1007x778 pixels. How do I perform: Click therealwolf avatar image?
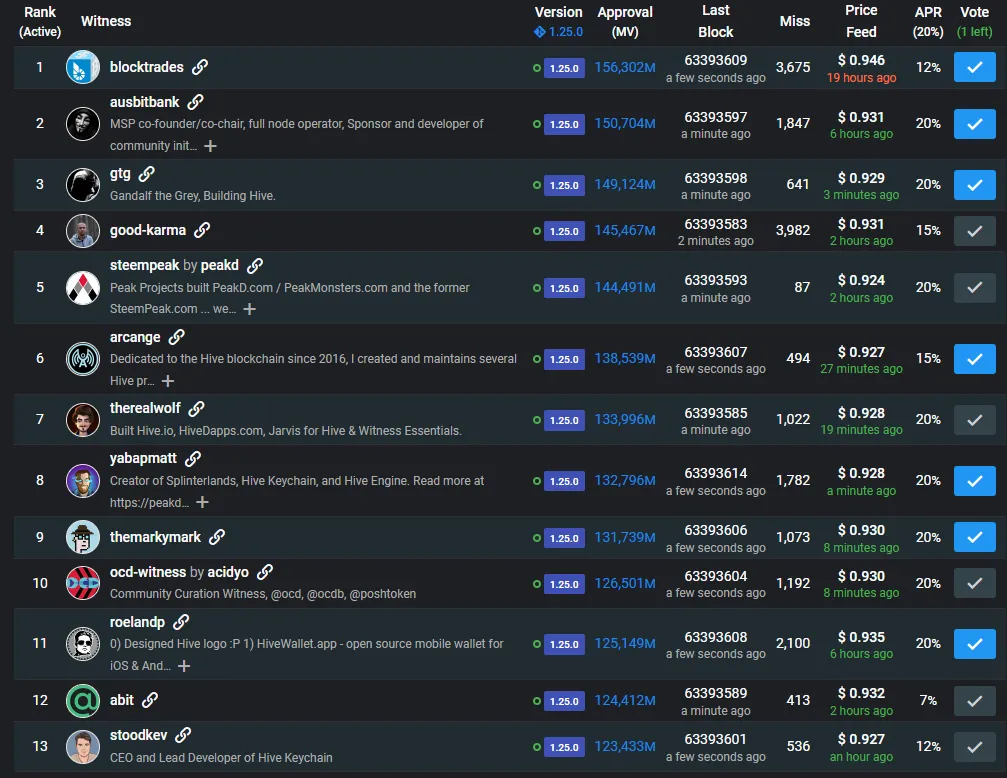pyautogui.click(x=83, y=420)
